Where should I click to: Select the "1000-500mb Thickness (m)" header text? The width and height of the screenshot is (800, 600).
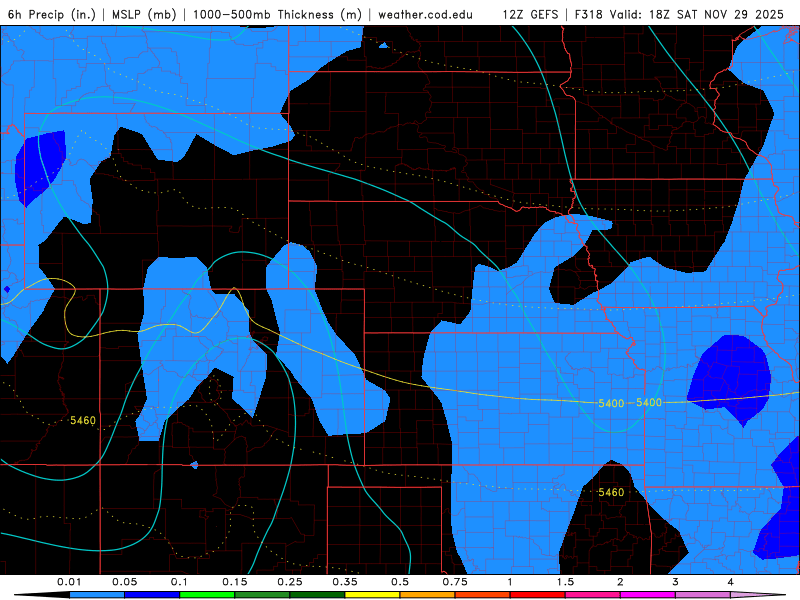[x=277, y=14]
